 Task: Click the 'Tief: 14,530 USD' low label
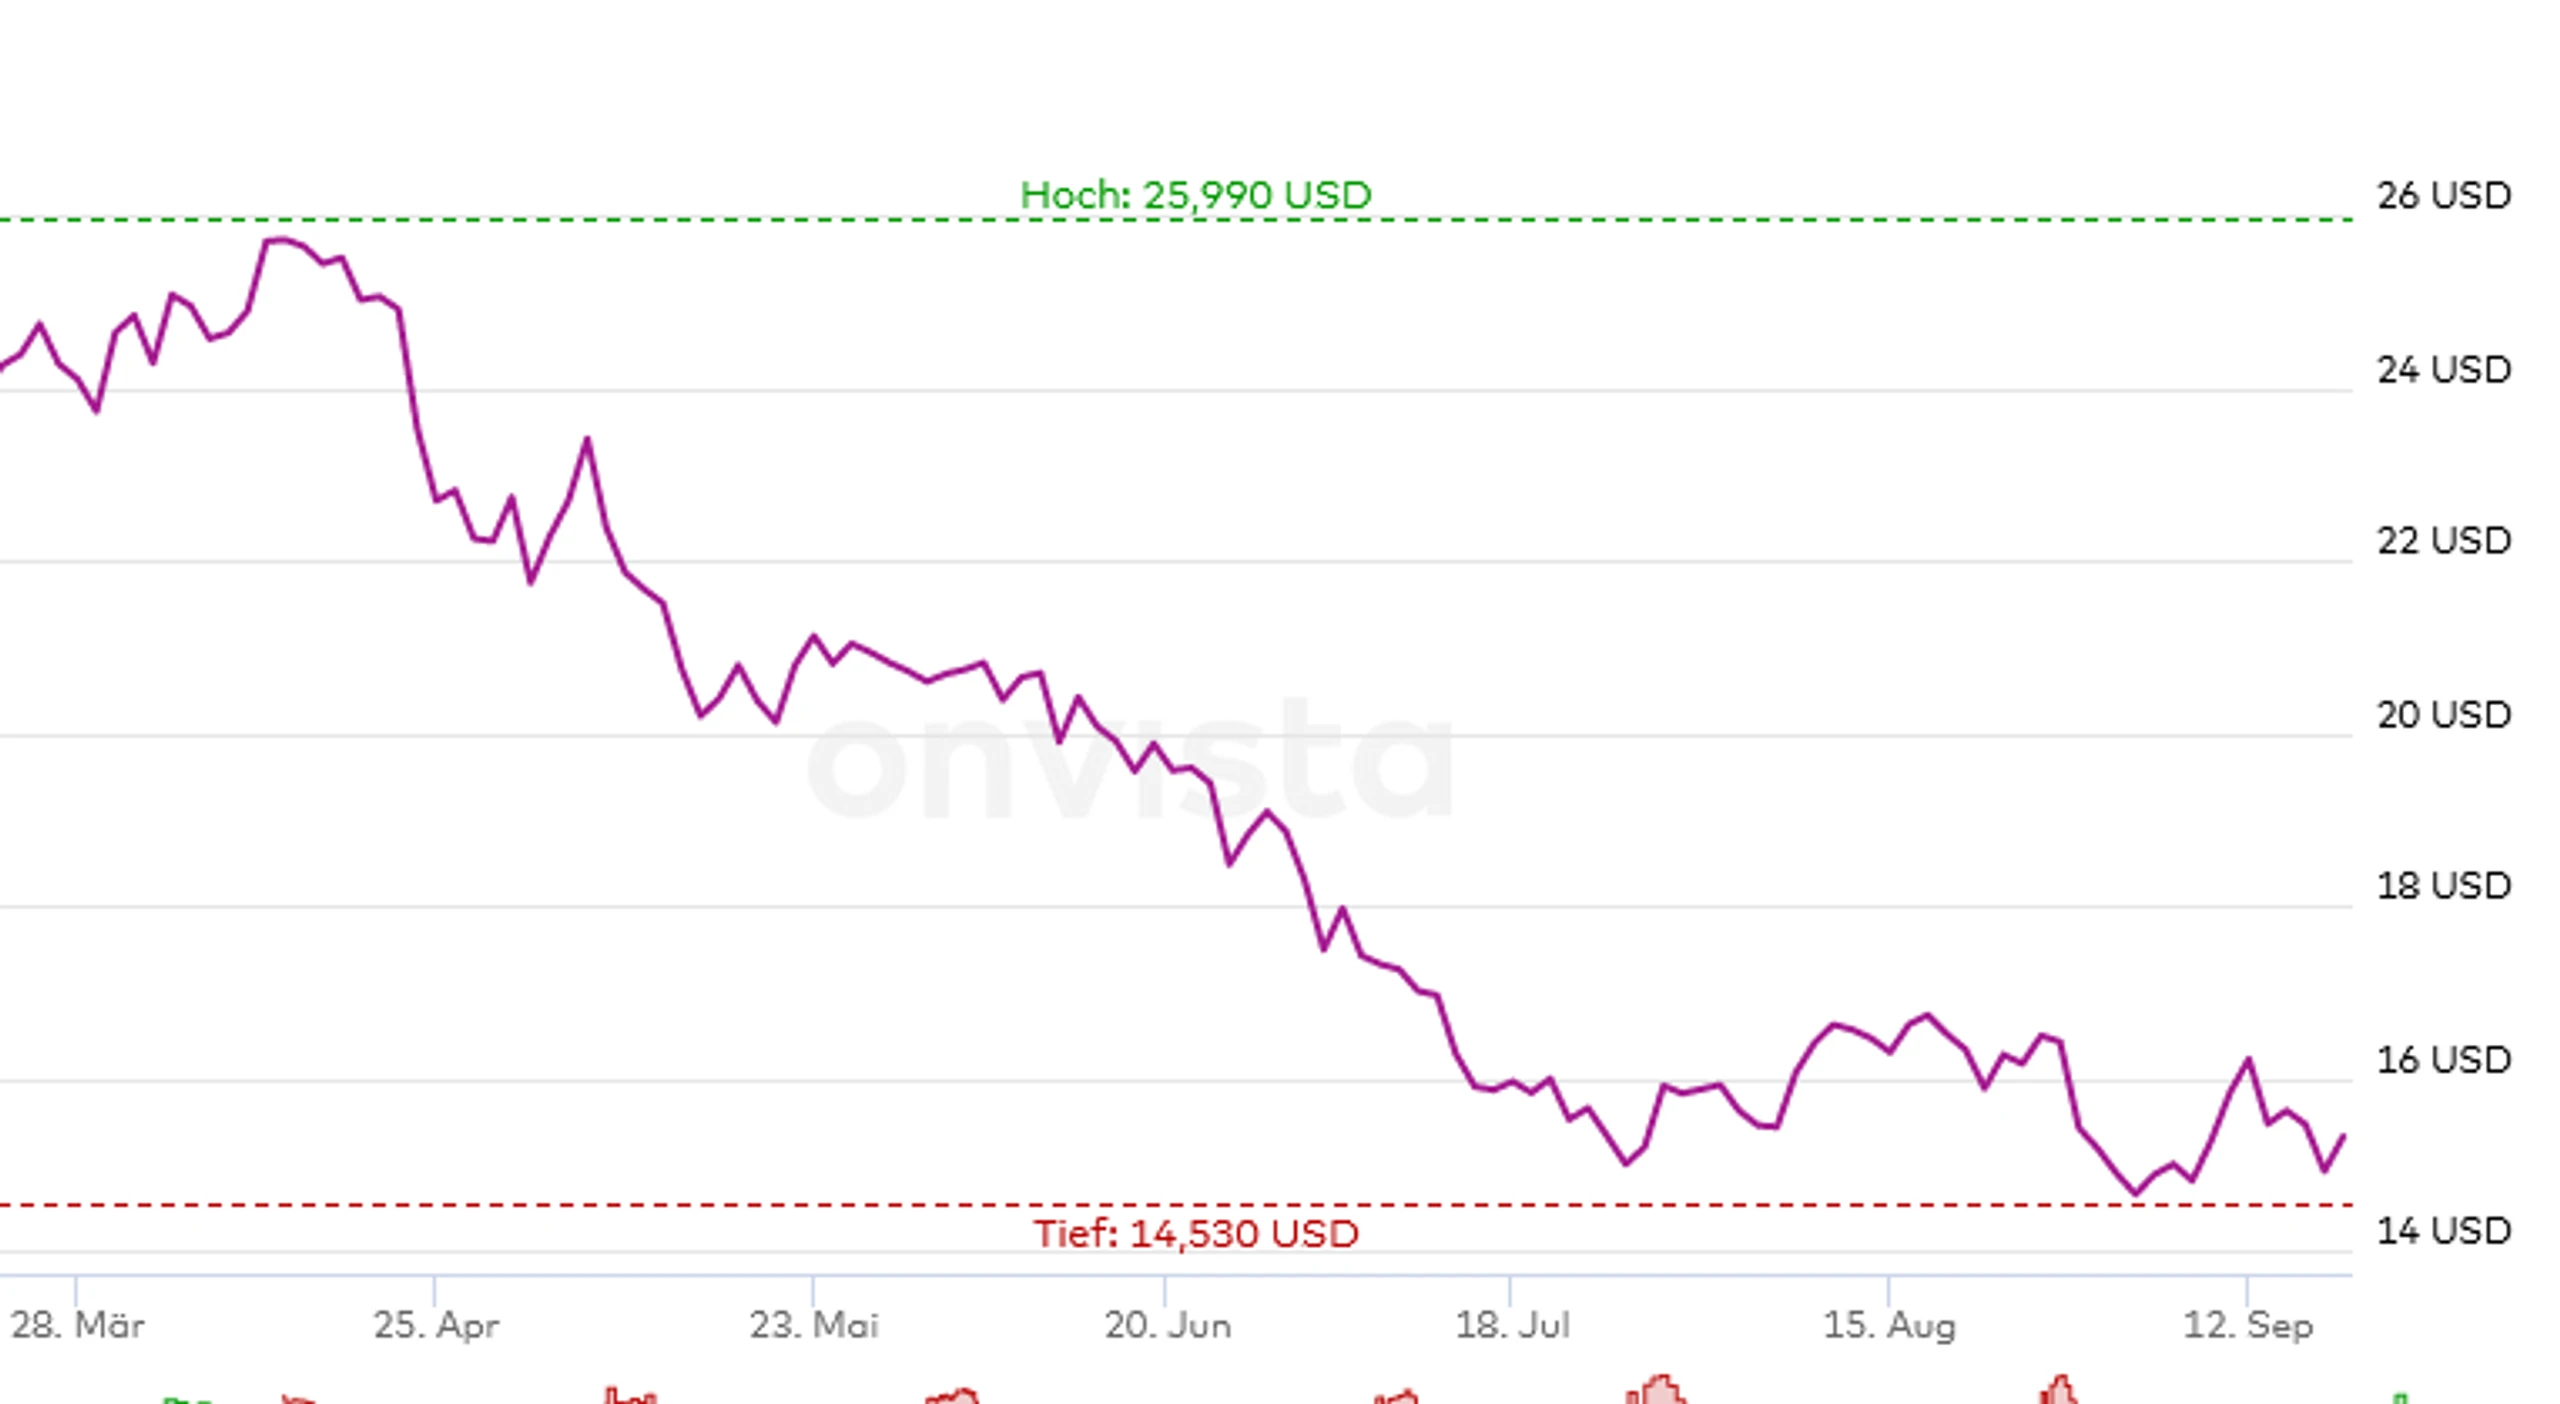pyautogui.click(x=1195, y=1233)
